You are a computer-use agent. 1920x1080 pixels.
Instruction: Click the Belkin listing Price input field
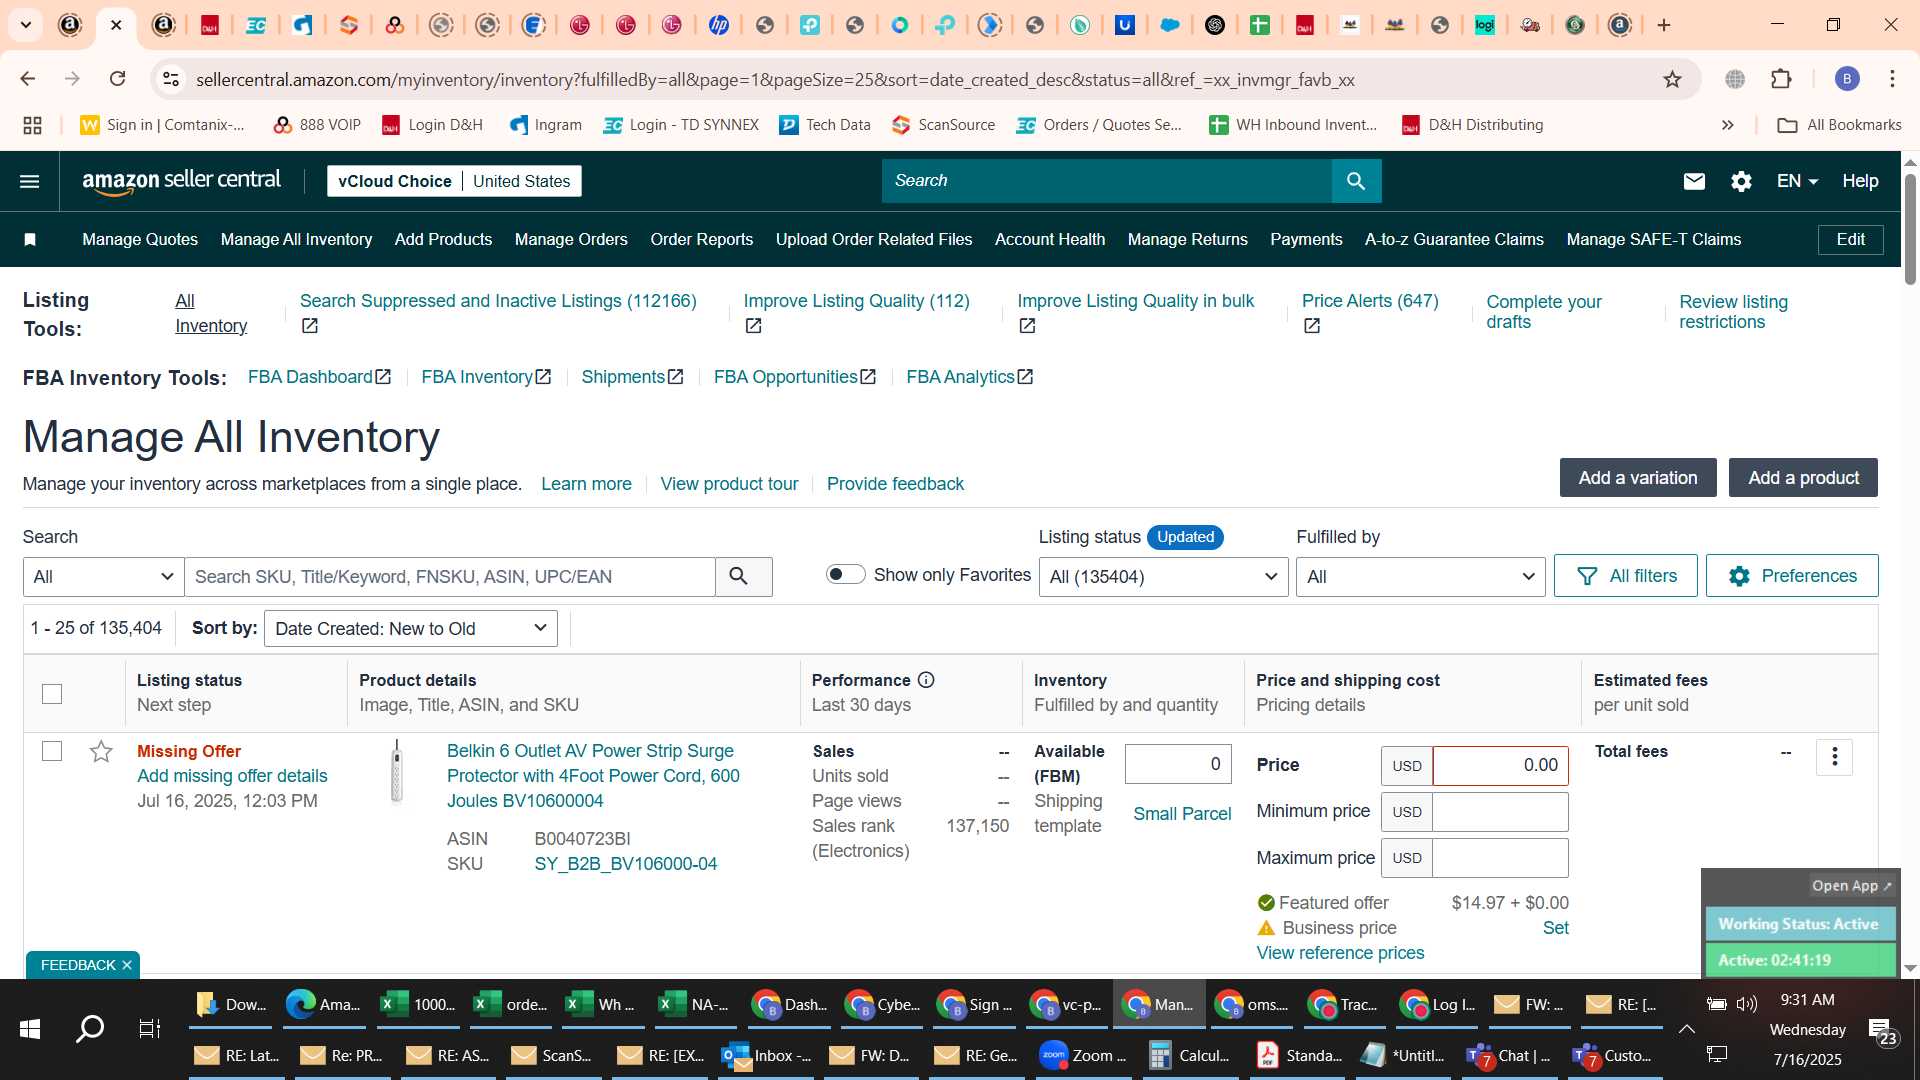[x=1500, y=766]
